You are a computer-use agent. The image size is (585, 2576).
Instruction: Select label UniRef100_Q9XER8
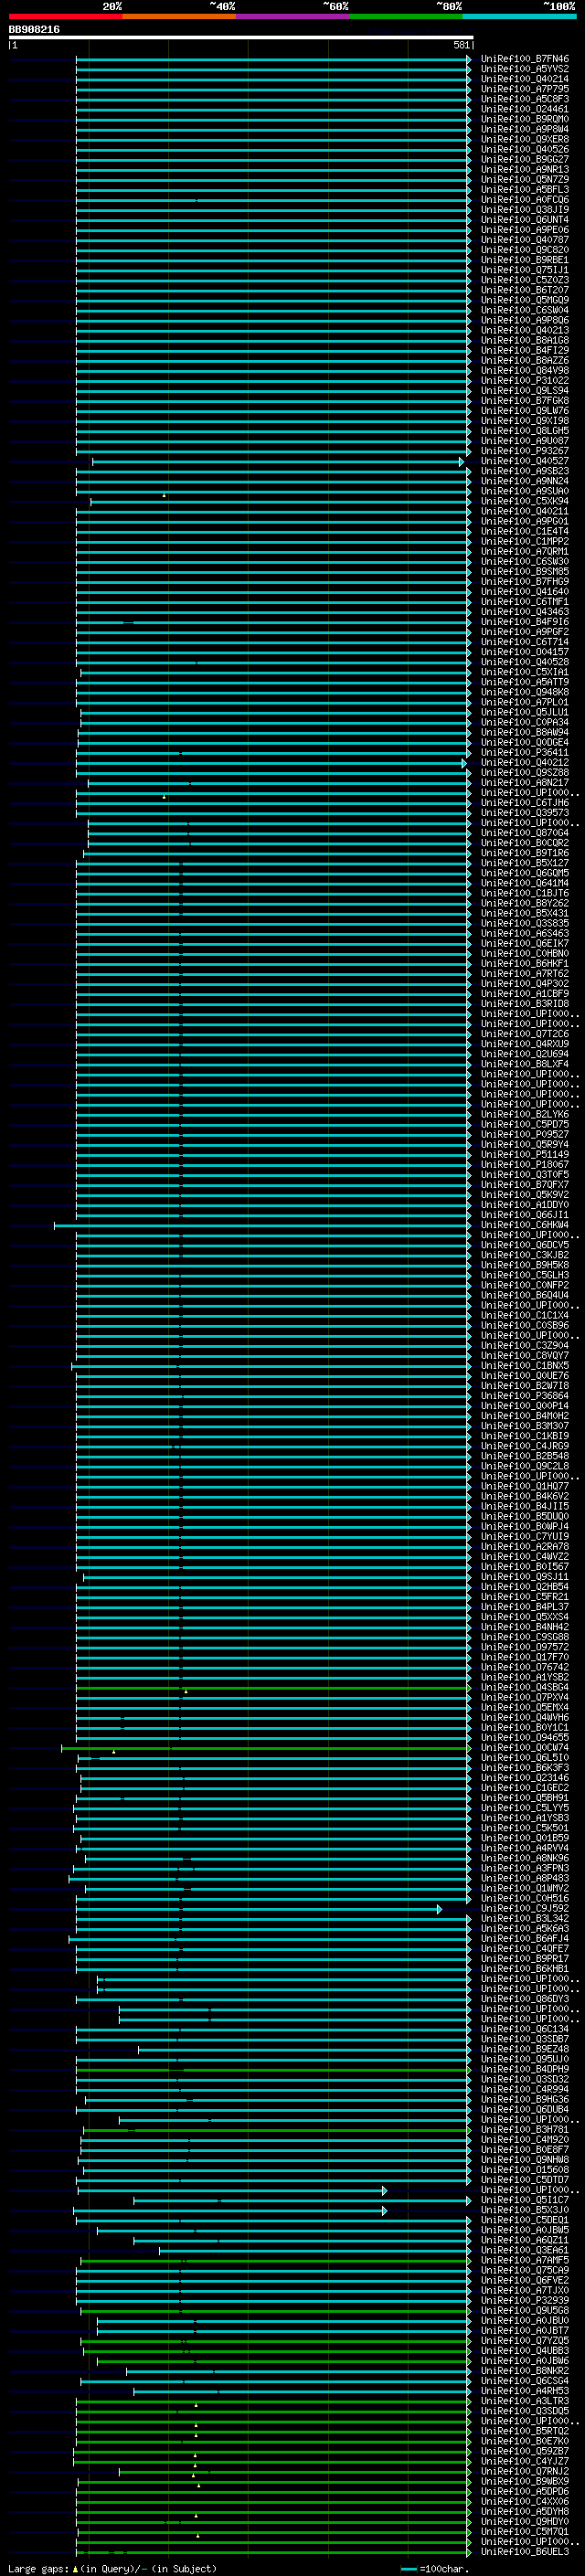click(x=524, y=139)
